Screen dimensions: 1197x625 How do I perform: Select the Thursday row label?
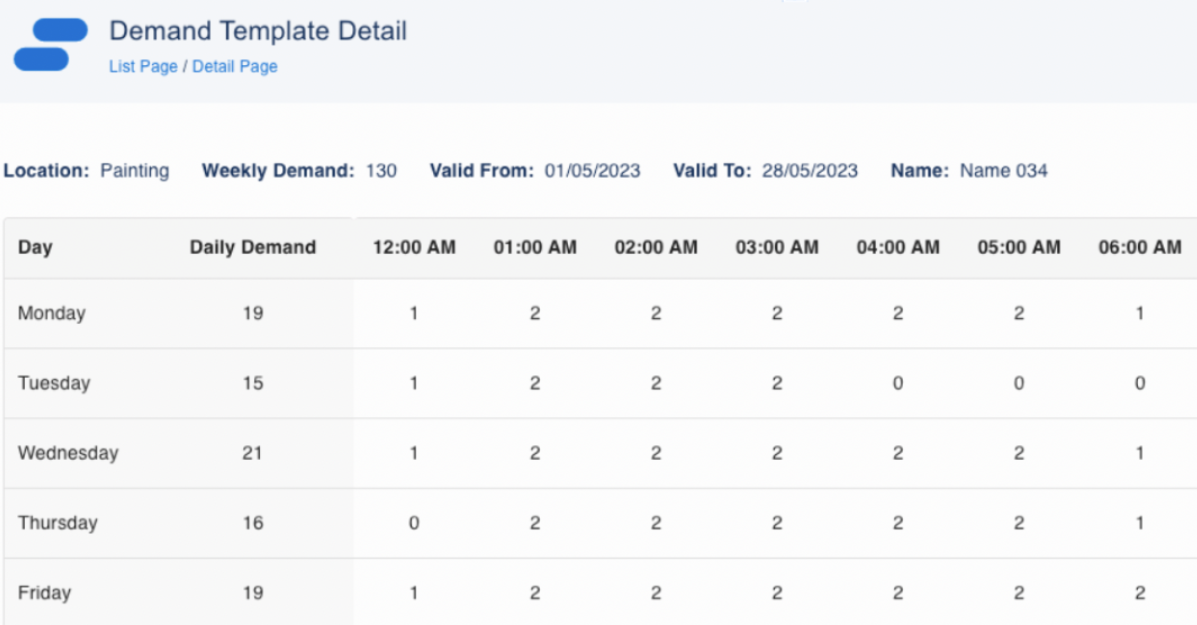(57, 523)
